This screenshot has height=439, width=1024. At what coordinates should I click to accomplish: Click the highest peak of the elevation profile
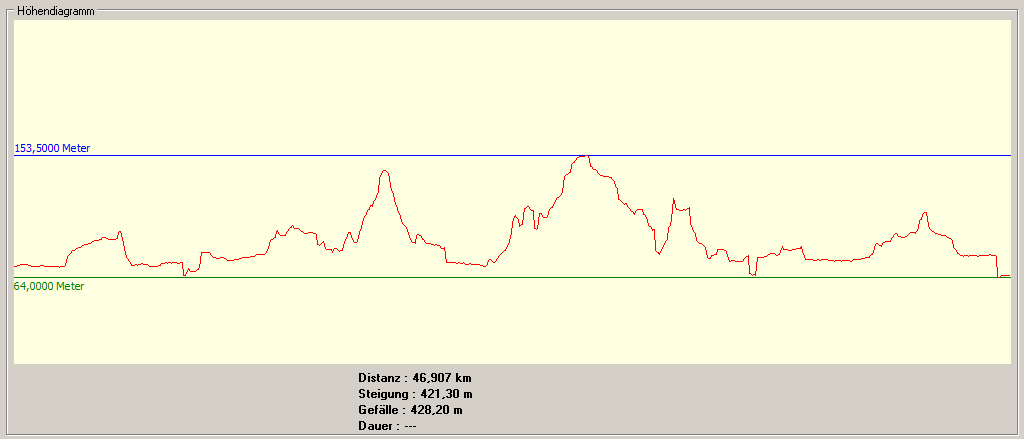pyautogui.click(x=583, y=157)
